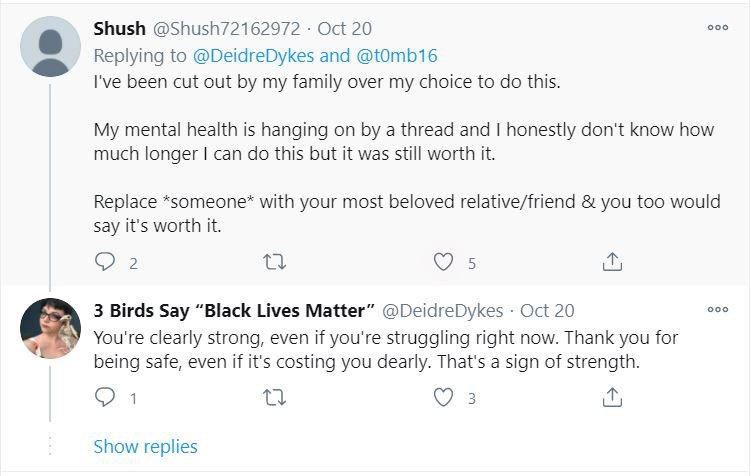751x476 pixels.
Task: Open Shush's default profile avatar
Action: (x=50, y=47)
